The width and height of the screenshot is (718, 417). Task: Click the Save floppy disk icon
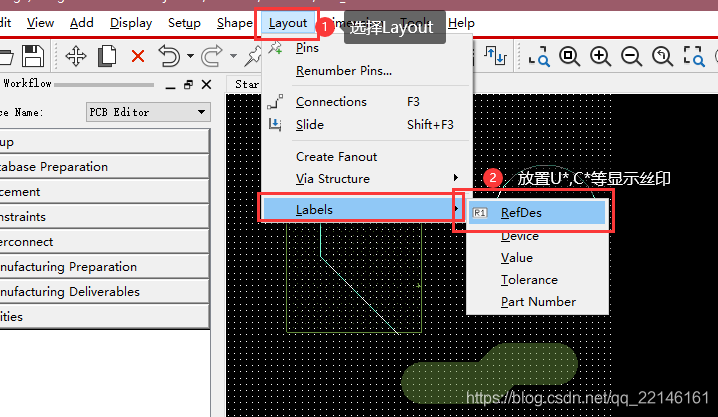coord(32,57)
